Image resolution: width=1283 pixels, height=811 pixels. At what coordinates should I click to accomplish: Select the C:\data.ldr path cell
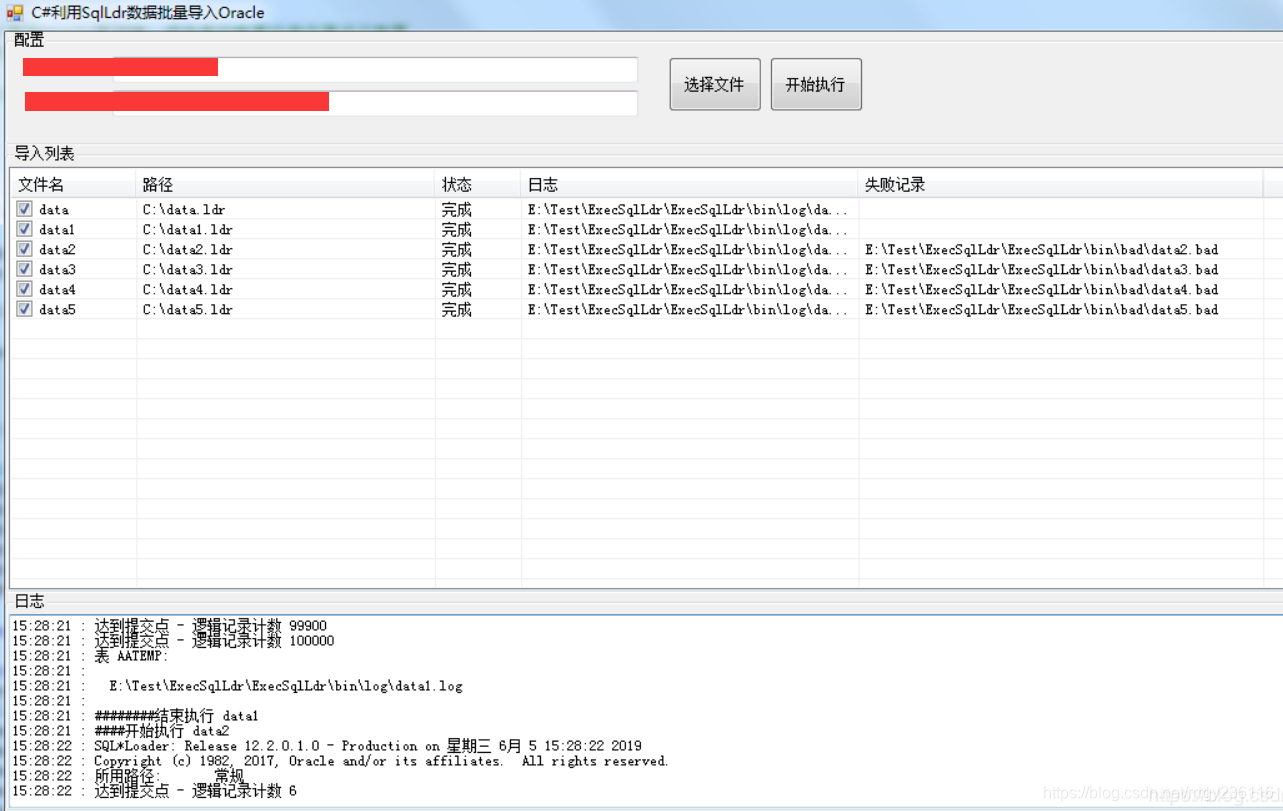tap(184, 210)
